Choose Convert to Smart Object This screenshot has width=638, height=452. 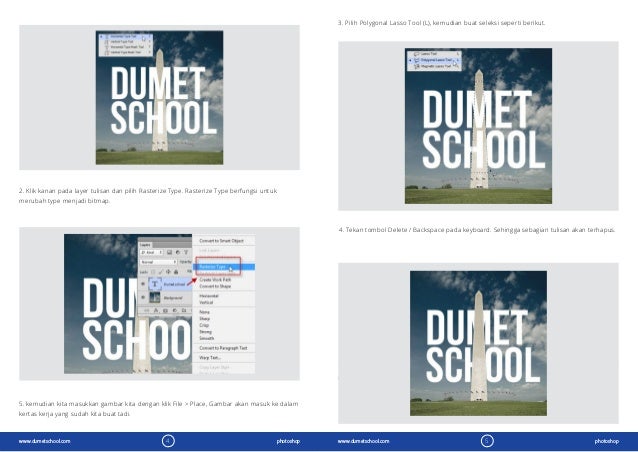click(x=221, y=241)
